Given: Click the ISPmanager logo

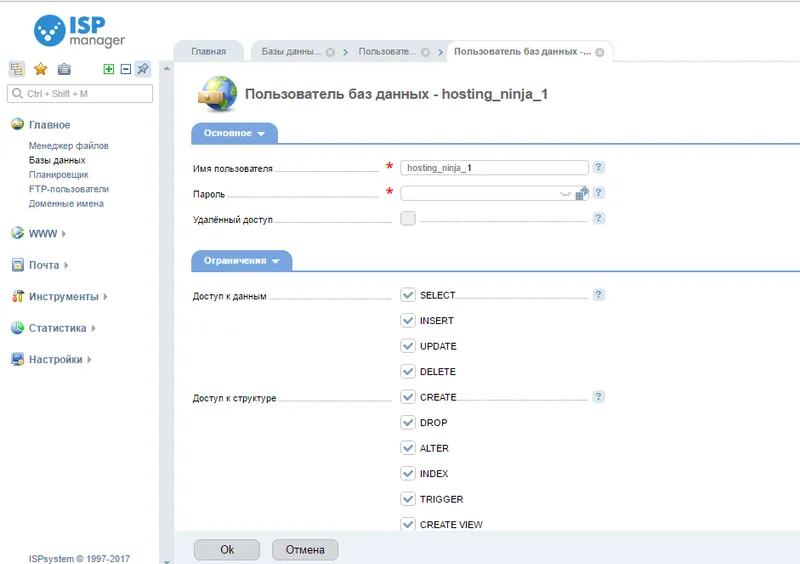Looking at the screenshot, I should pos(79,31).
